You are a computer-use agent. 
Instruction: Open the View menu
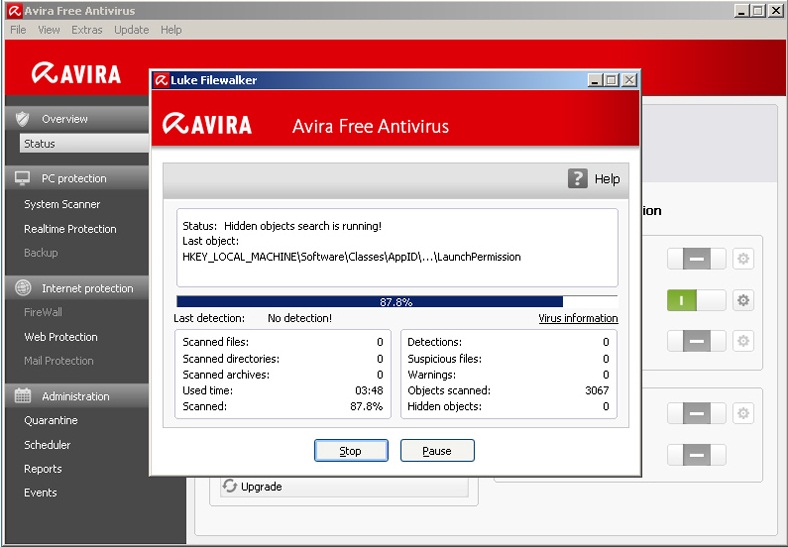49,30
